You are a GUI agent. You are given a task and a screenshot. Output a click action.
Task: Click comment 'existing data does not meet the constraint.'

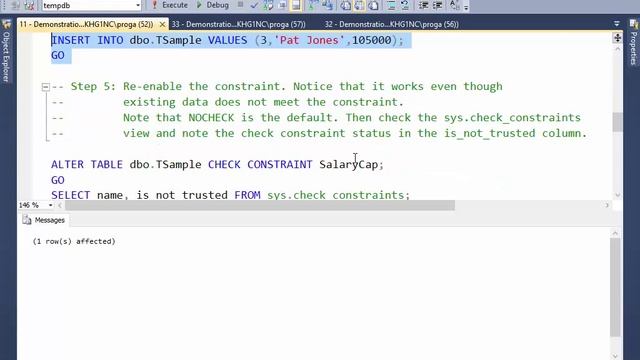[x=263, y=102]
